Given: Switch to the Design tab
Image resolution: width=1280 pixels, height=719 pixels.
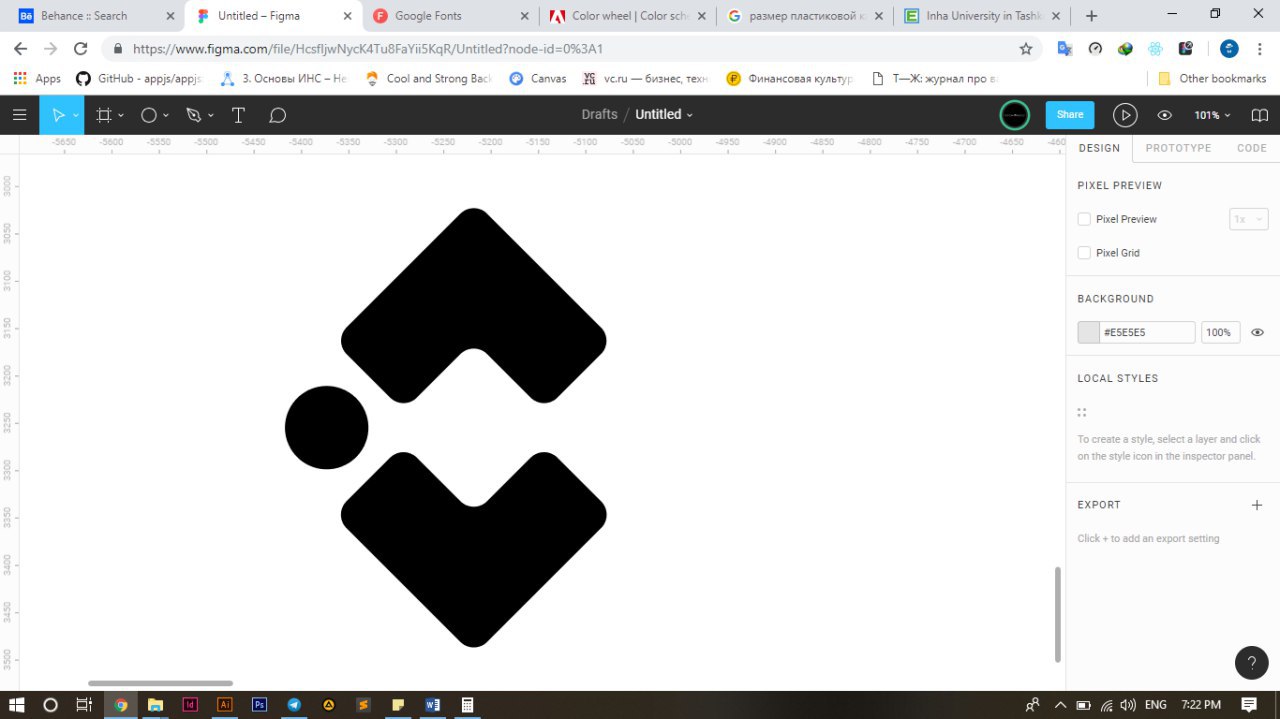Looking at the screenshot, I should point(1099,148).
